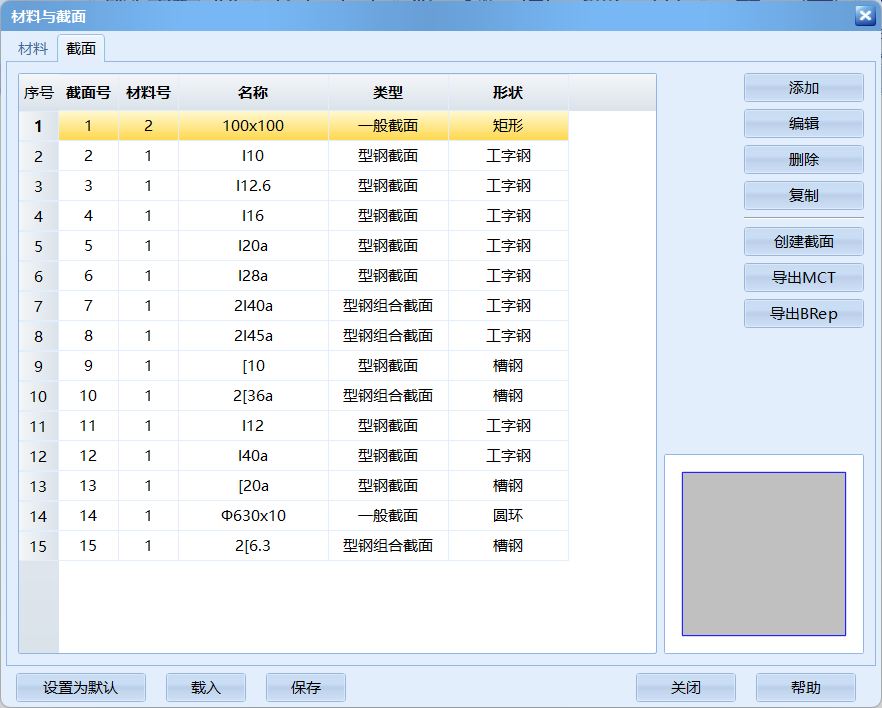Click the 保存 save button
882x708 pixels.
pyautogui.click(x=305, y=688)
